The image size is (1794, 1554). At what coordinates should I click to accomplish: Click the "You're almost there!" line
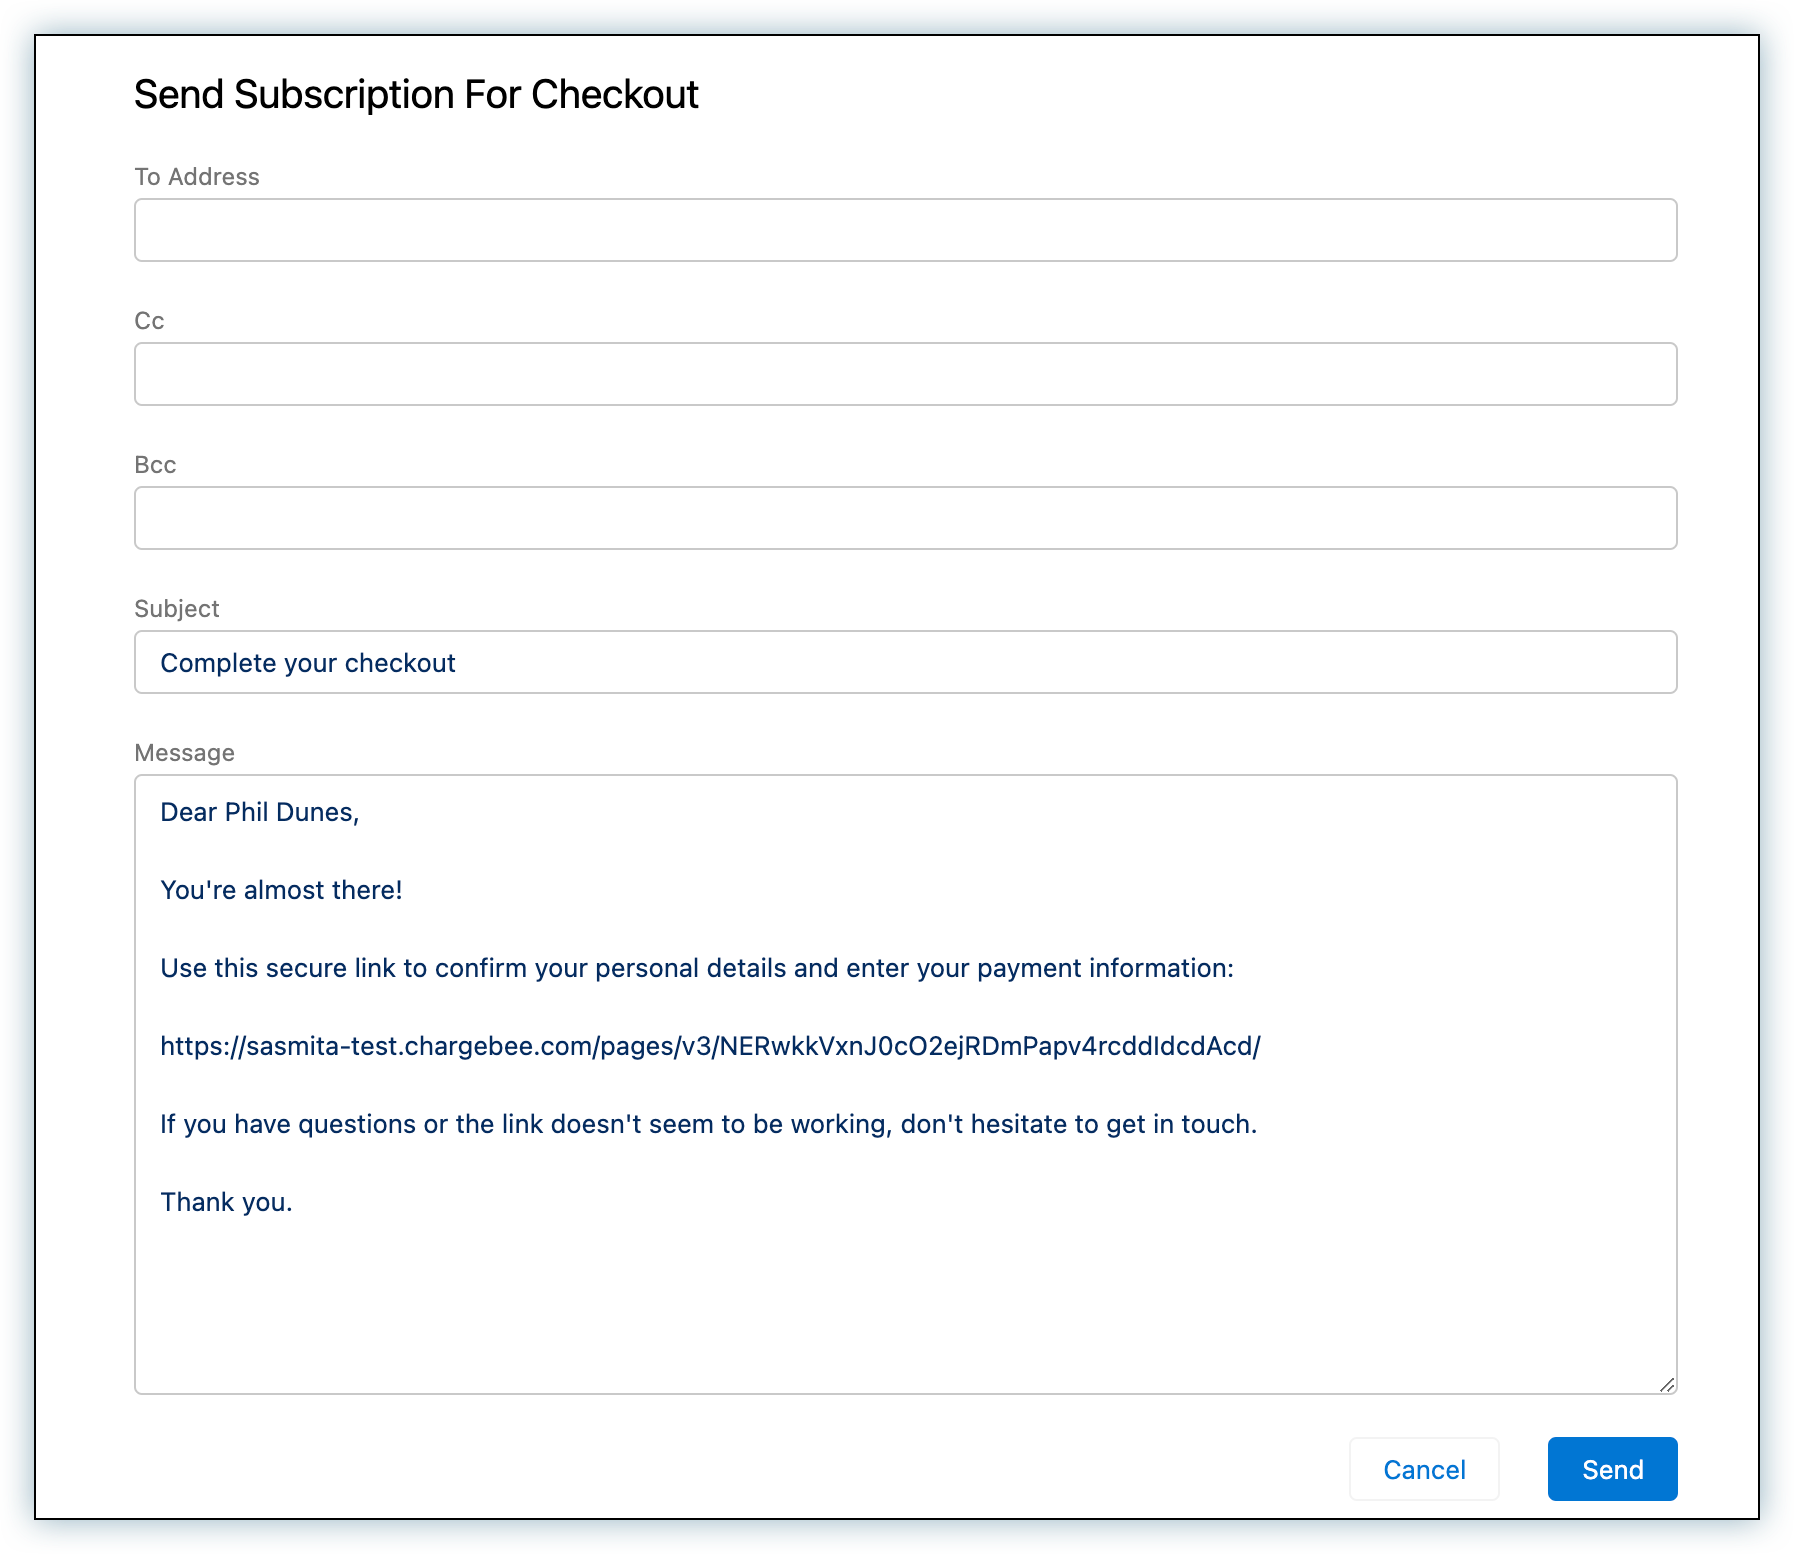pyautogui.click(x=281, y=890)
